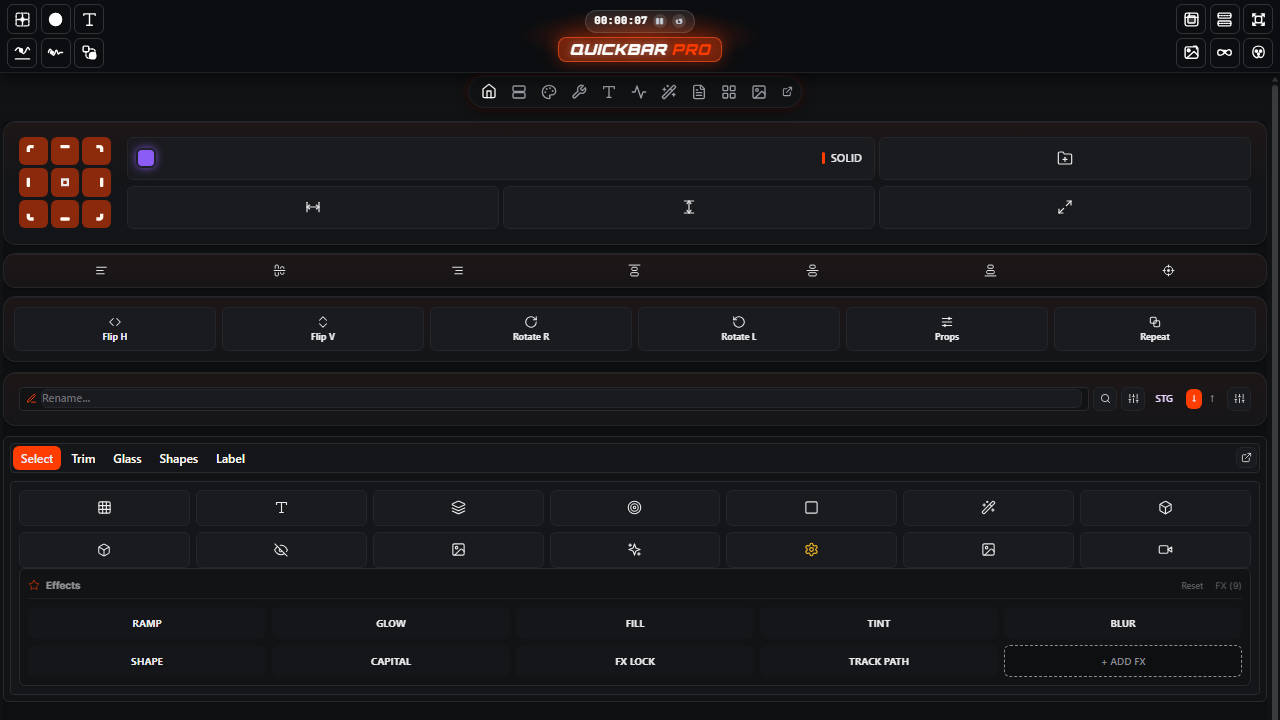Viewport: 1280px width, 720px height.
Task: Reset the Effects panel
Action: (1192, 586)
